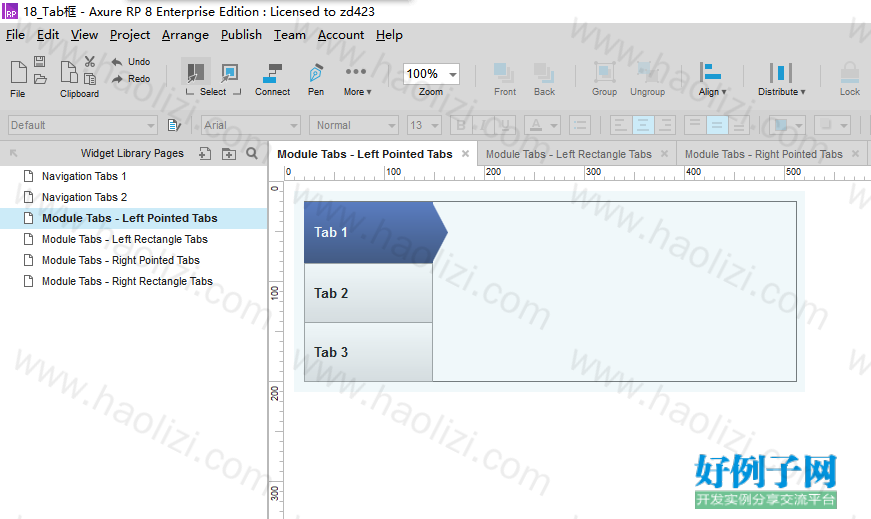Toggle Italic formatting

[x=483, y=125]
